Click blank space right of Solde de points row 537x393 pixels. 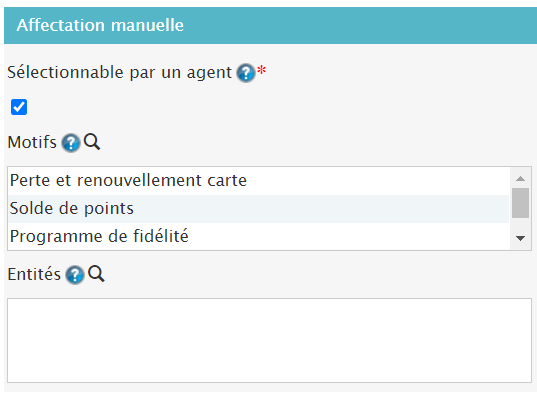(x=321, y=209)
